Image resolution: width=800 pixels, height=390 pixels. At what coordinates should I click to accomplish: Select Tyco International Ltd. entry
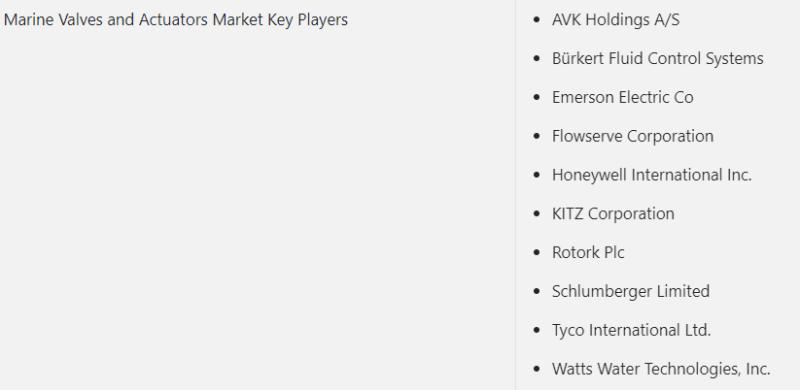pyautogui.click(x=631, y=330)
